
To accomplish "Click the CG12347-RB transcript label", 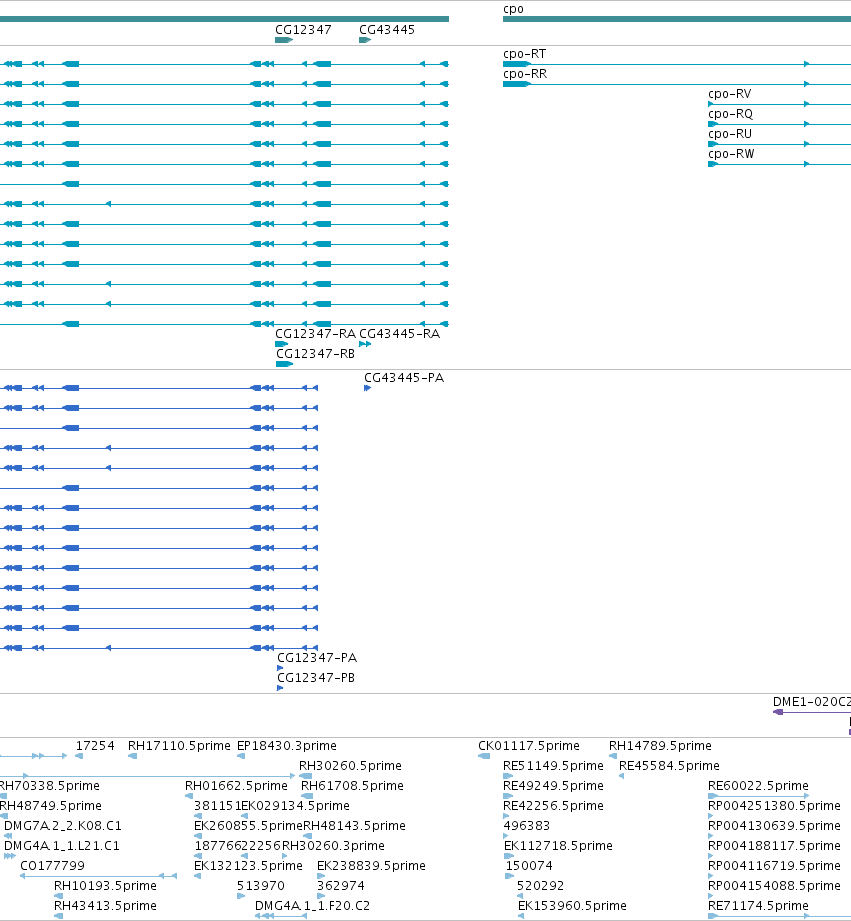I will tap(315, 354).
